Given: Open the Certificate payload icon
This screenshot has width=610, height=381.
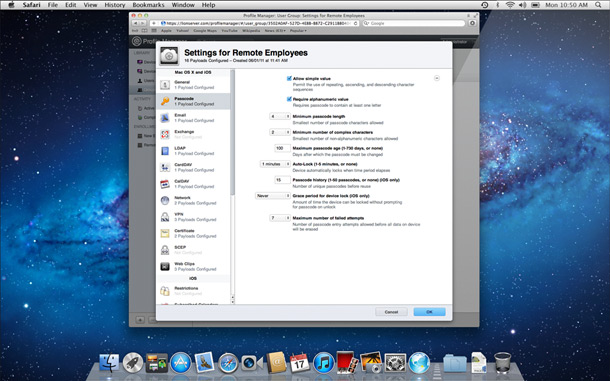Looking at the screenshot, I should coord(165,234).
